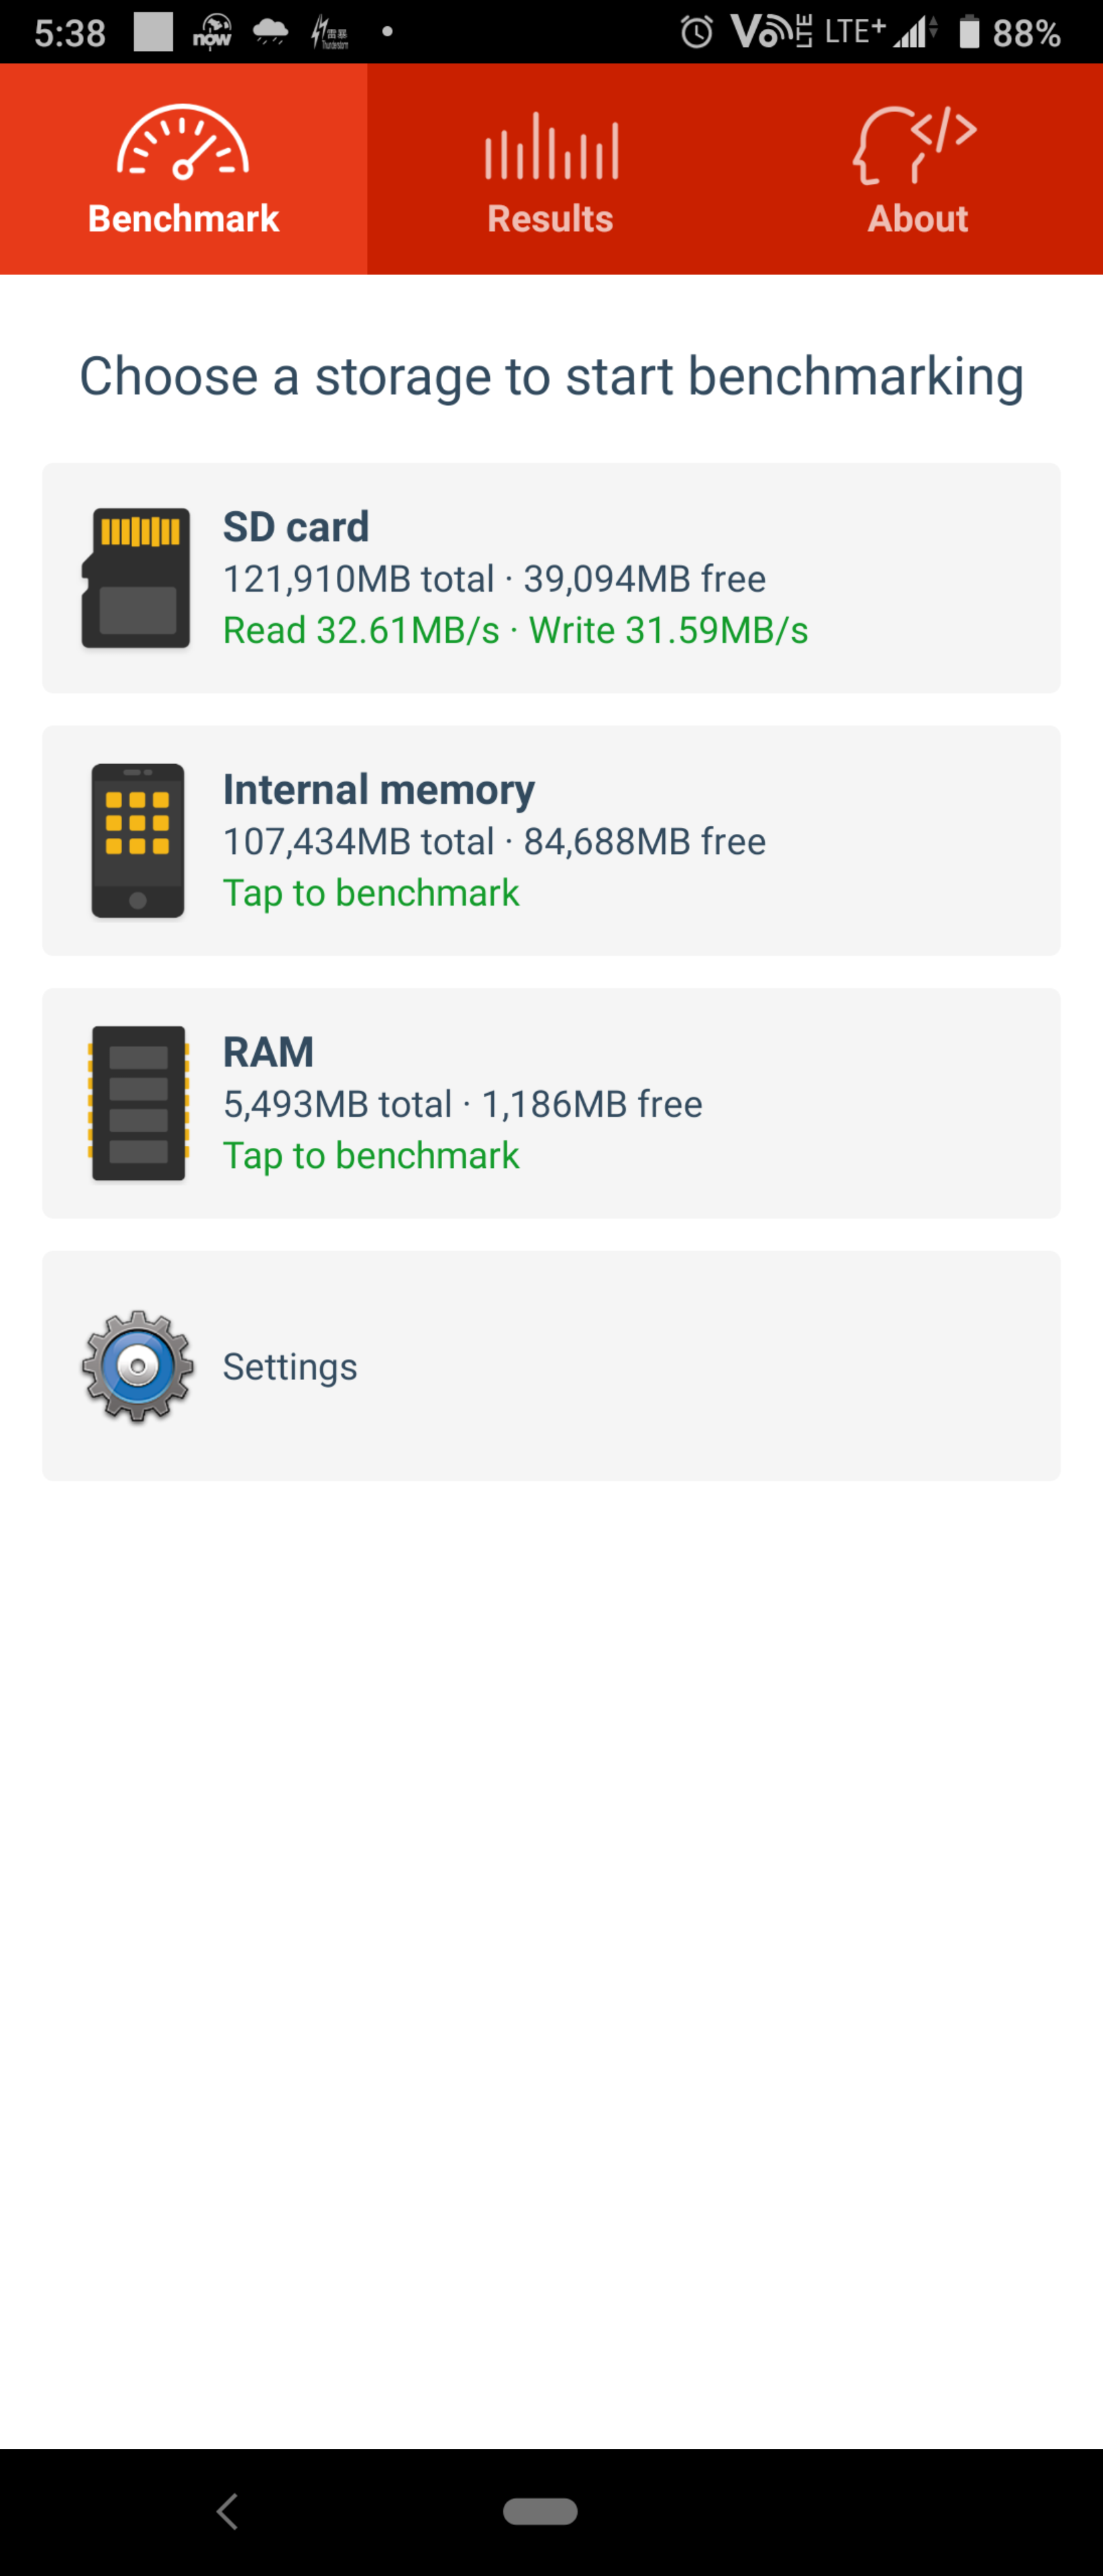Viewport: 1103px width, 2576px height.
Task: Tap 'Tap to benchmark' under Internal memory
Action: pos(371,893)
